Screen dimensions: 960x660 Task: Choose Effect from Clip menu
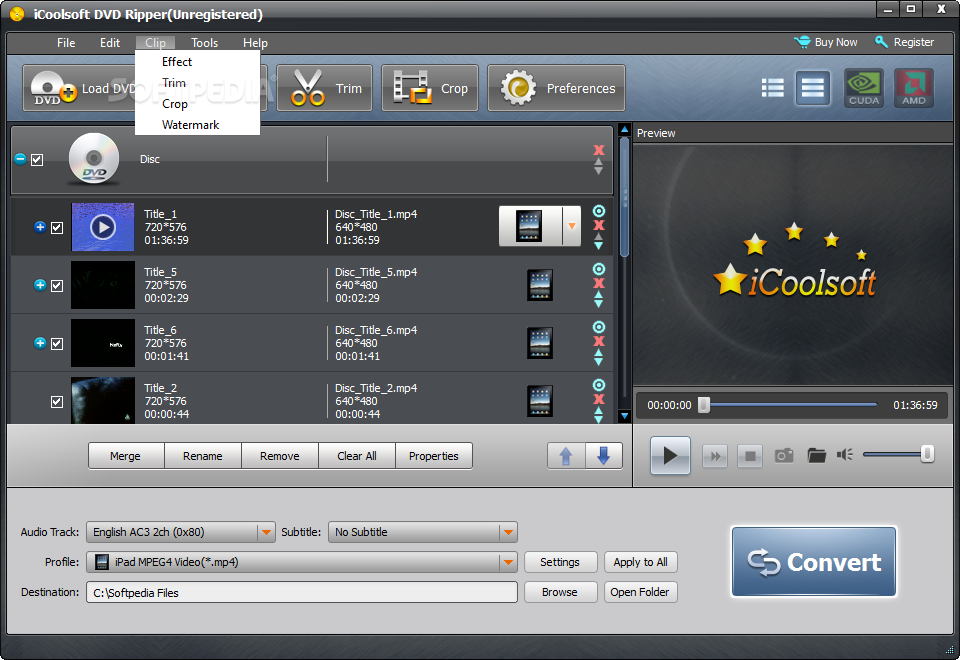coord(177,62)
